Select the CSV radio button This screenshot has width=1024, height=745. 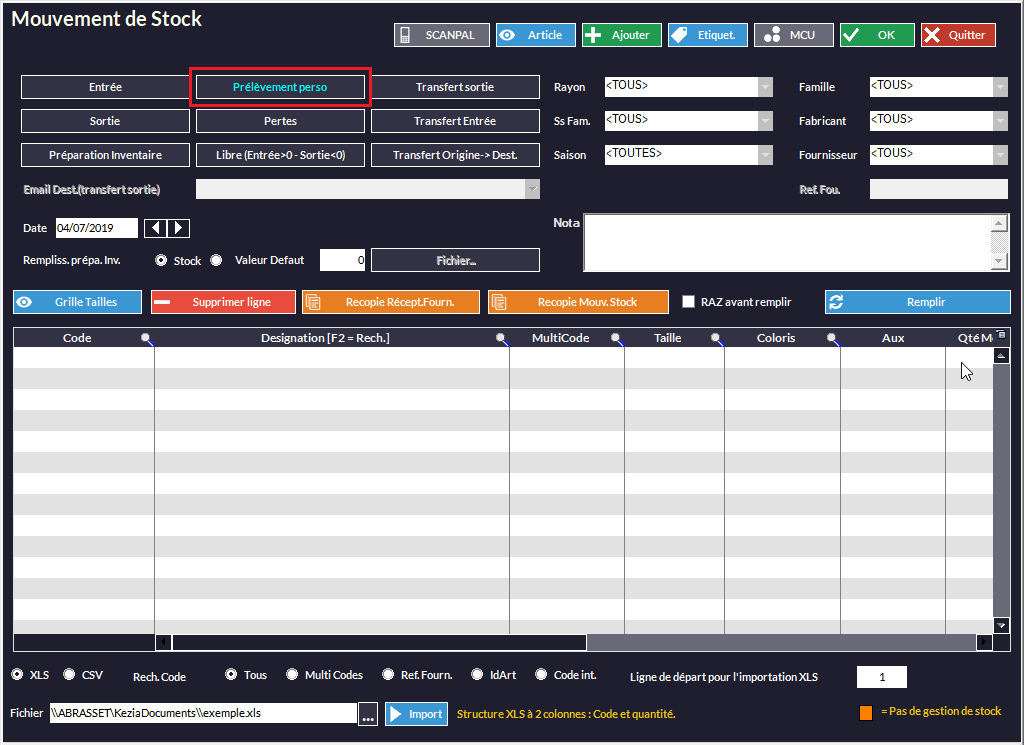click(x=70, y=675)
